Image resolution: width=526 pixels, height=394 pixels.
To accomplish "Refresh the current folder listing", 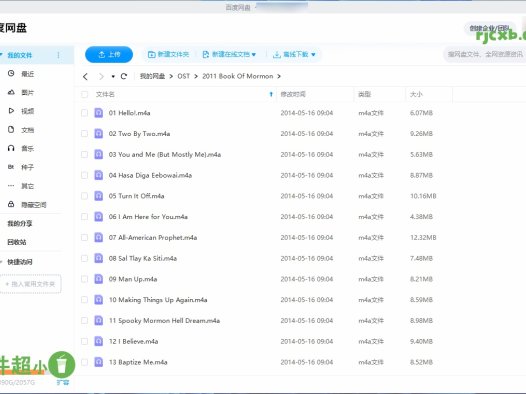I will (x=124, y=76).
